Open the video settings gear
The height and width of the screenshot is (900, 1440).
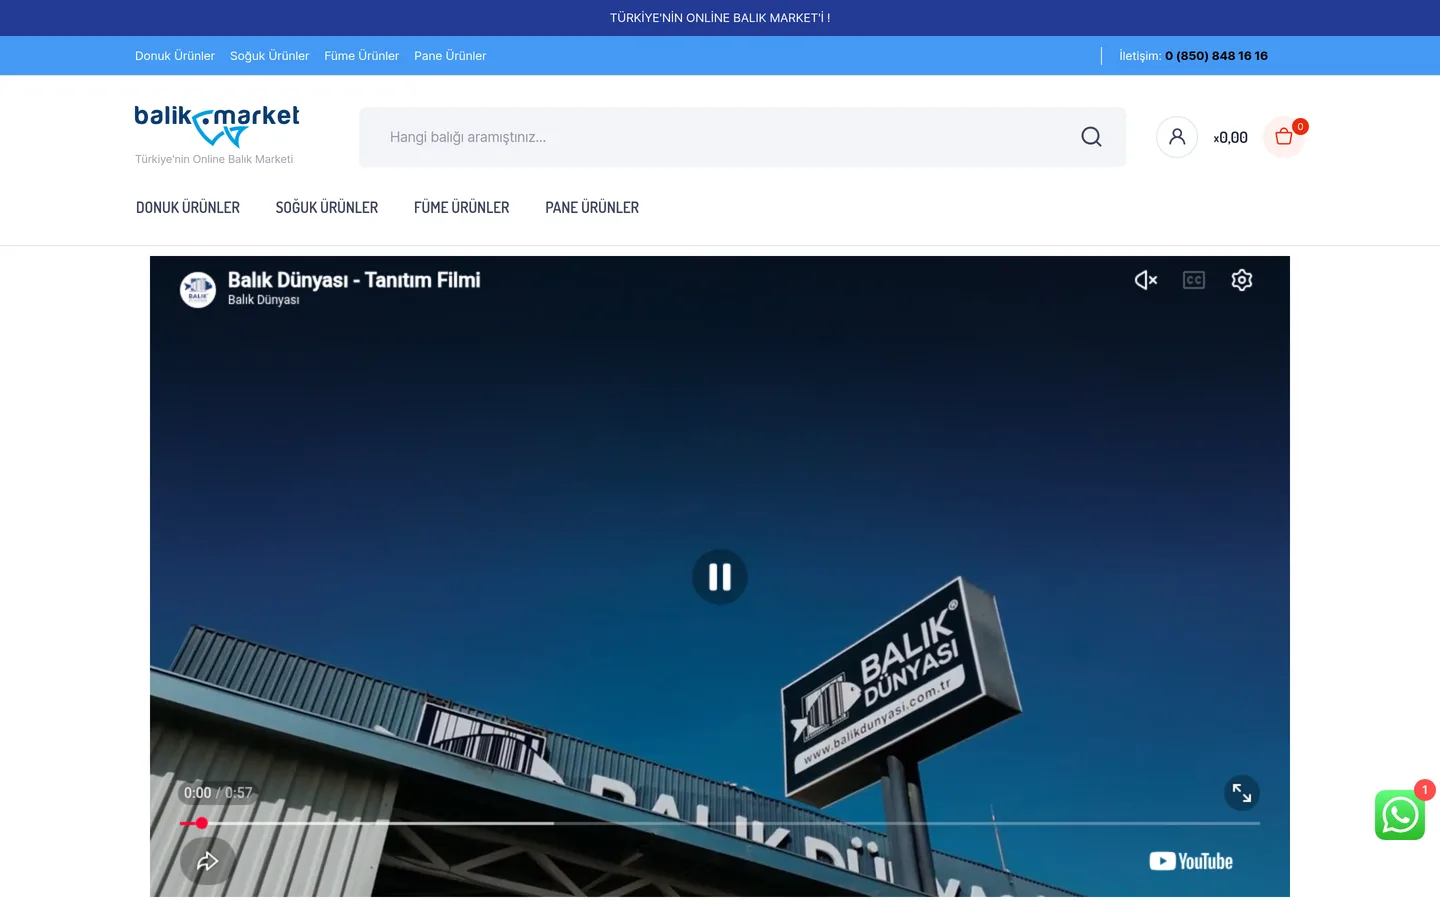[1242, 280]
